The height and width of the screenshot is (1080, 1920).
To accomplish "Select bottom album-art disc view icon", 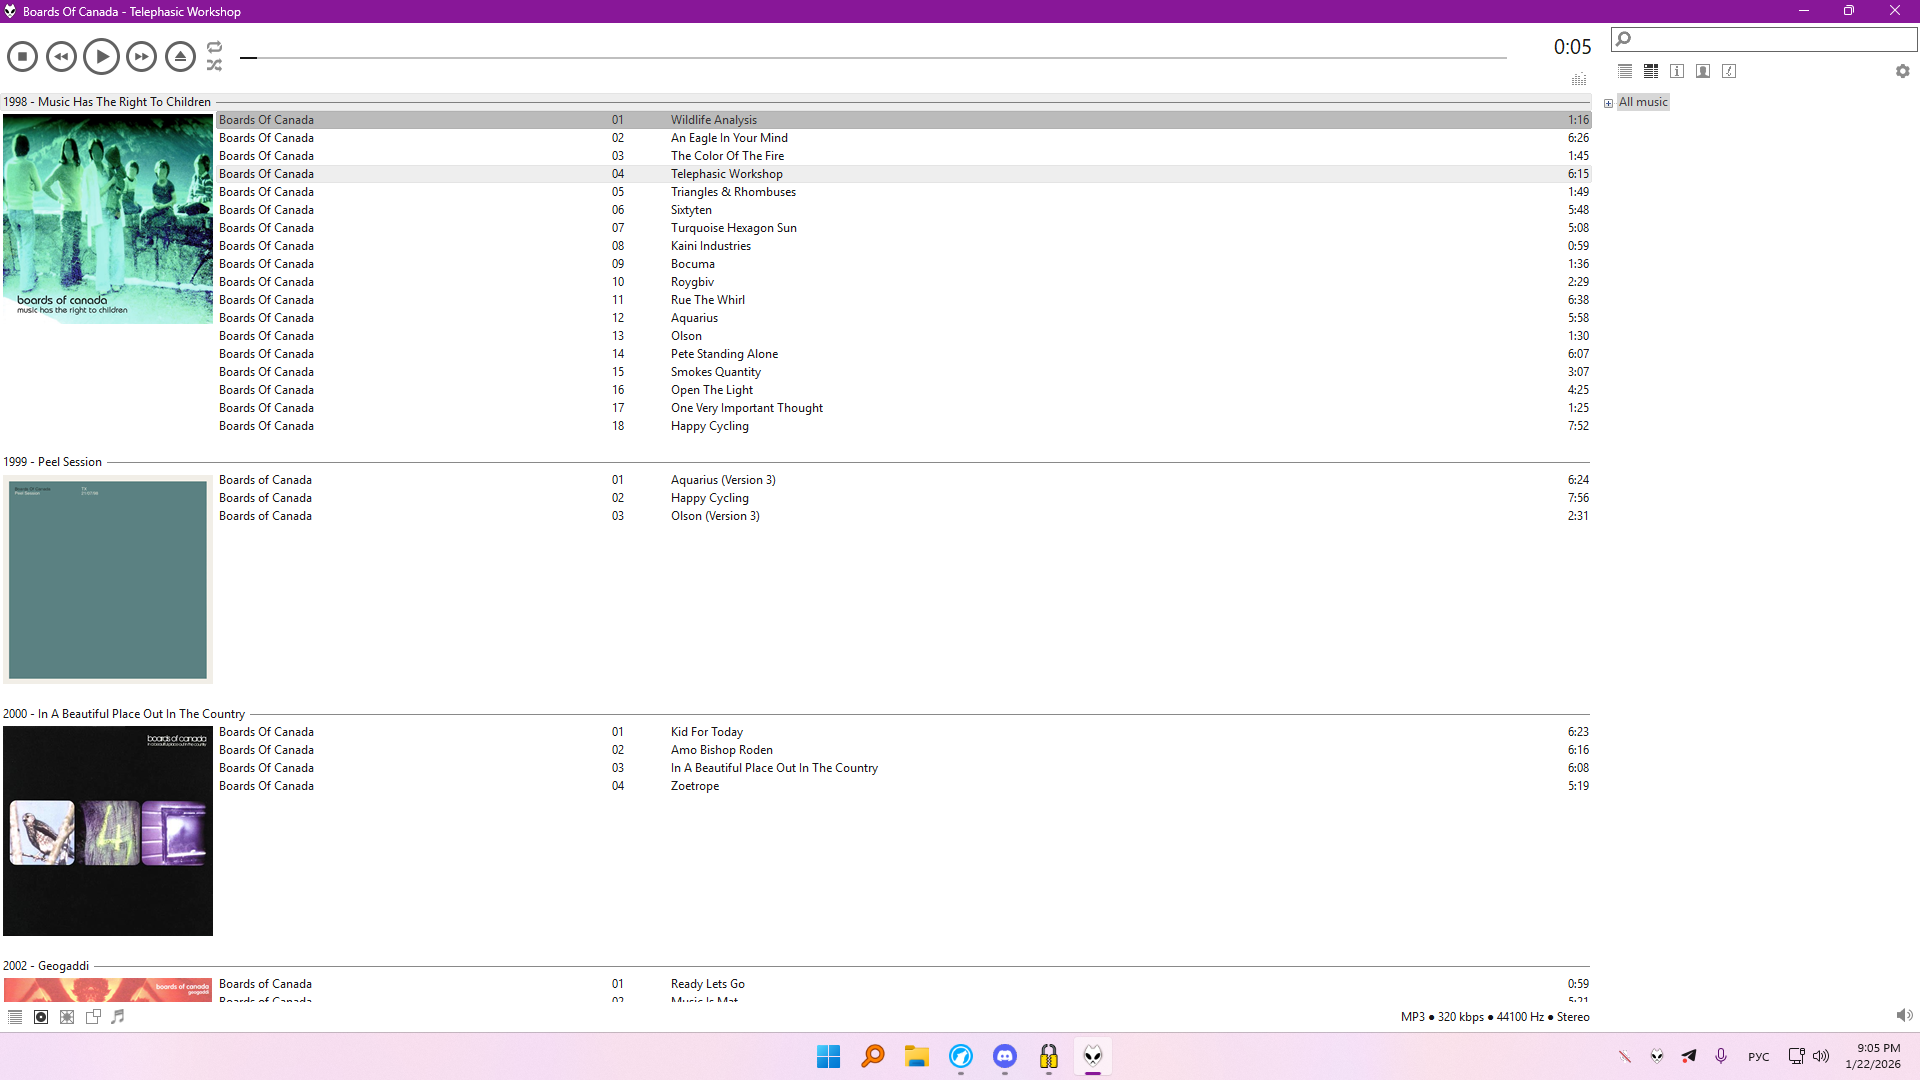I will [41, 1017].
